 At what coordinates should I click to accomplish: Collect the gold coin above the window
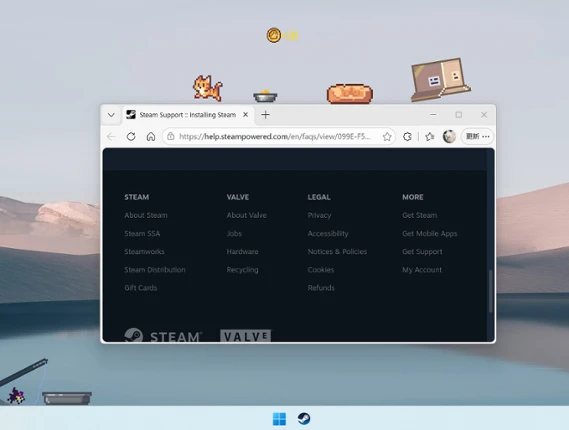[274, 35]
